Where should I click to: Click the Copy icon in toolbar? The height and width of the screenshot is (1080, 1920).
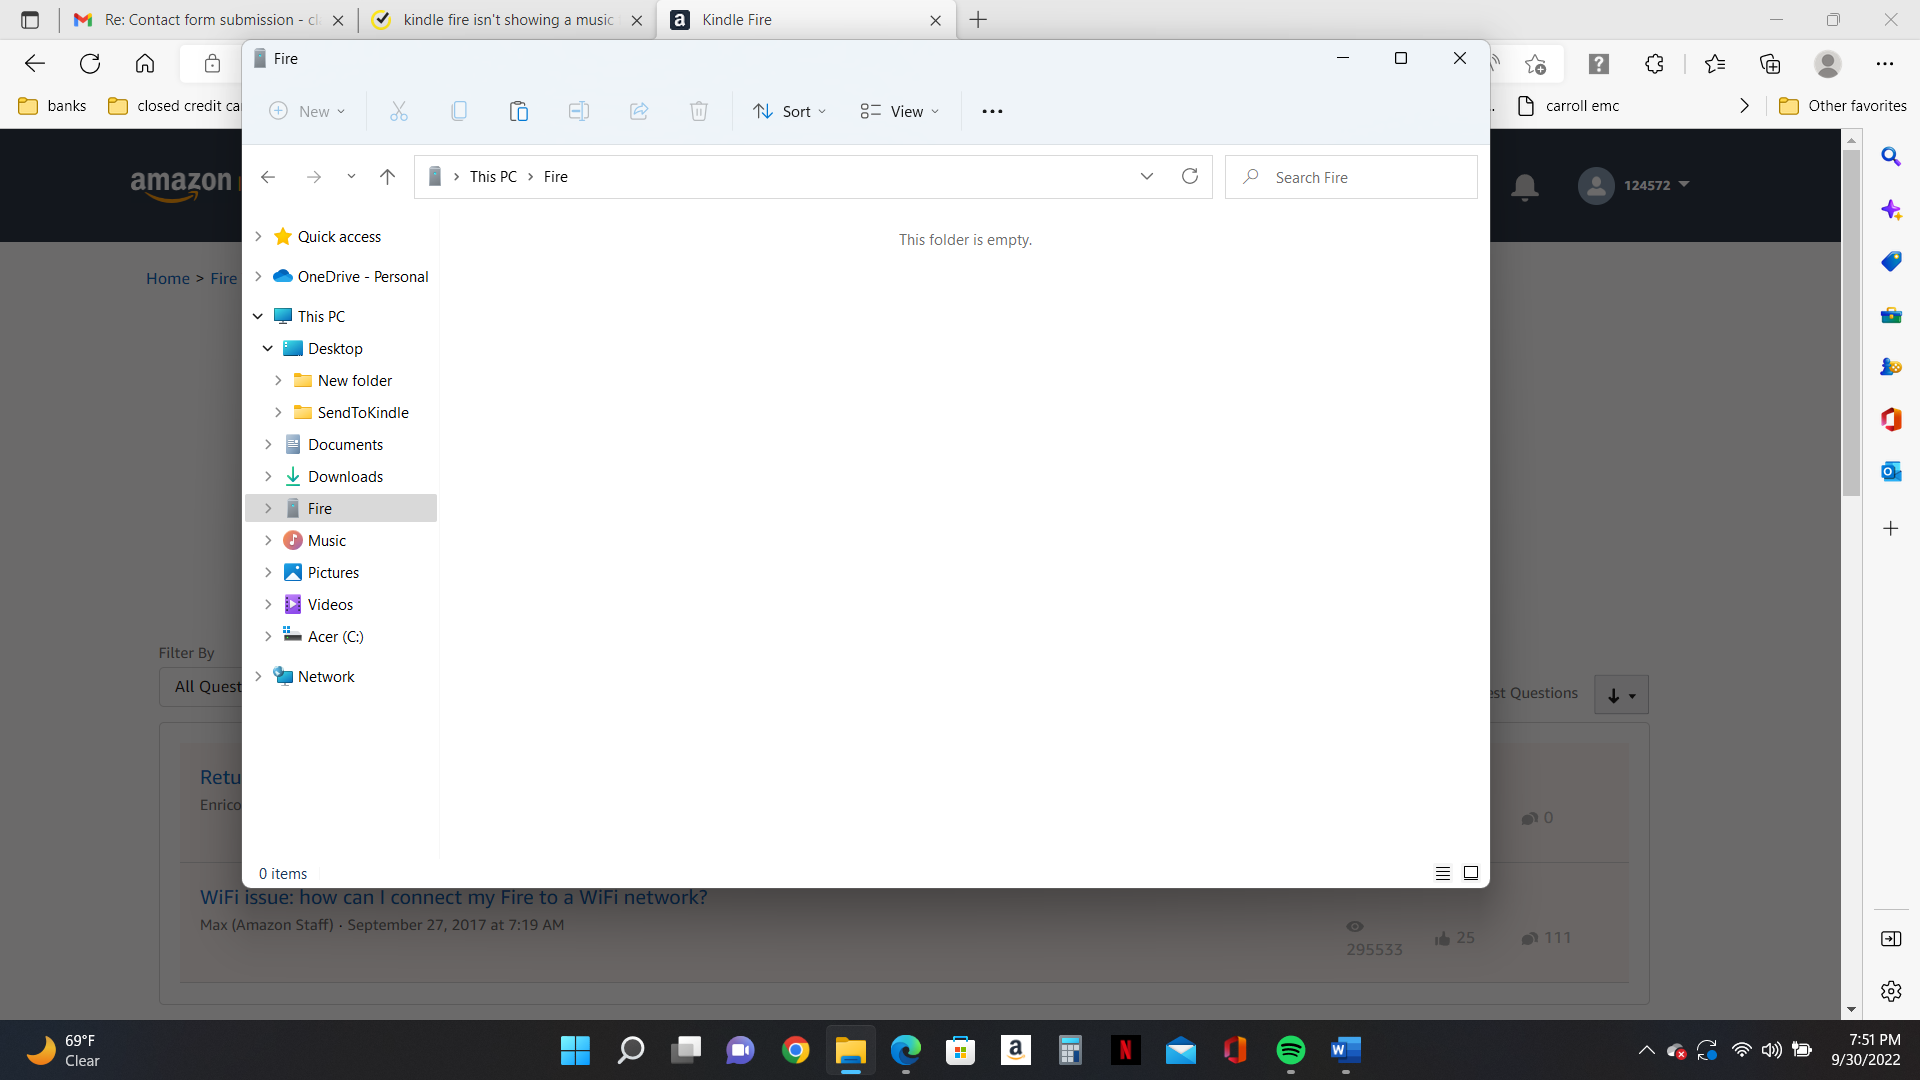tap(458, 111)
